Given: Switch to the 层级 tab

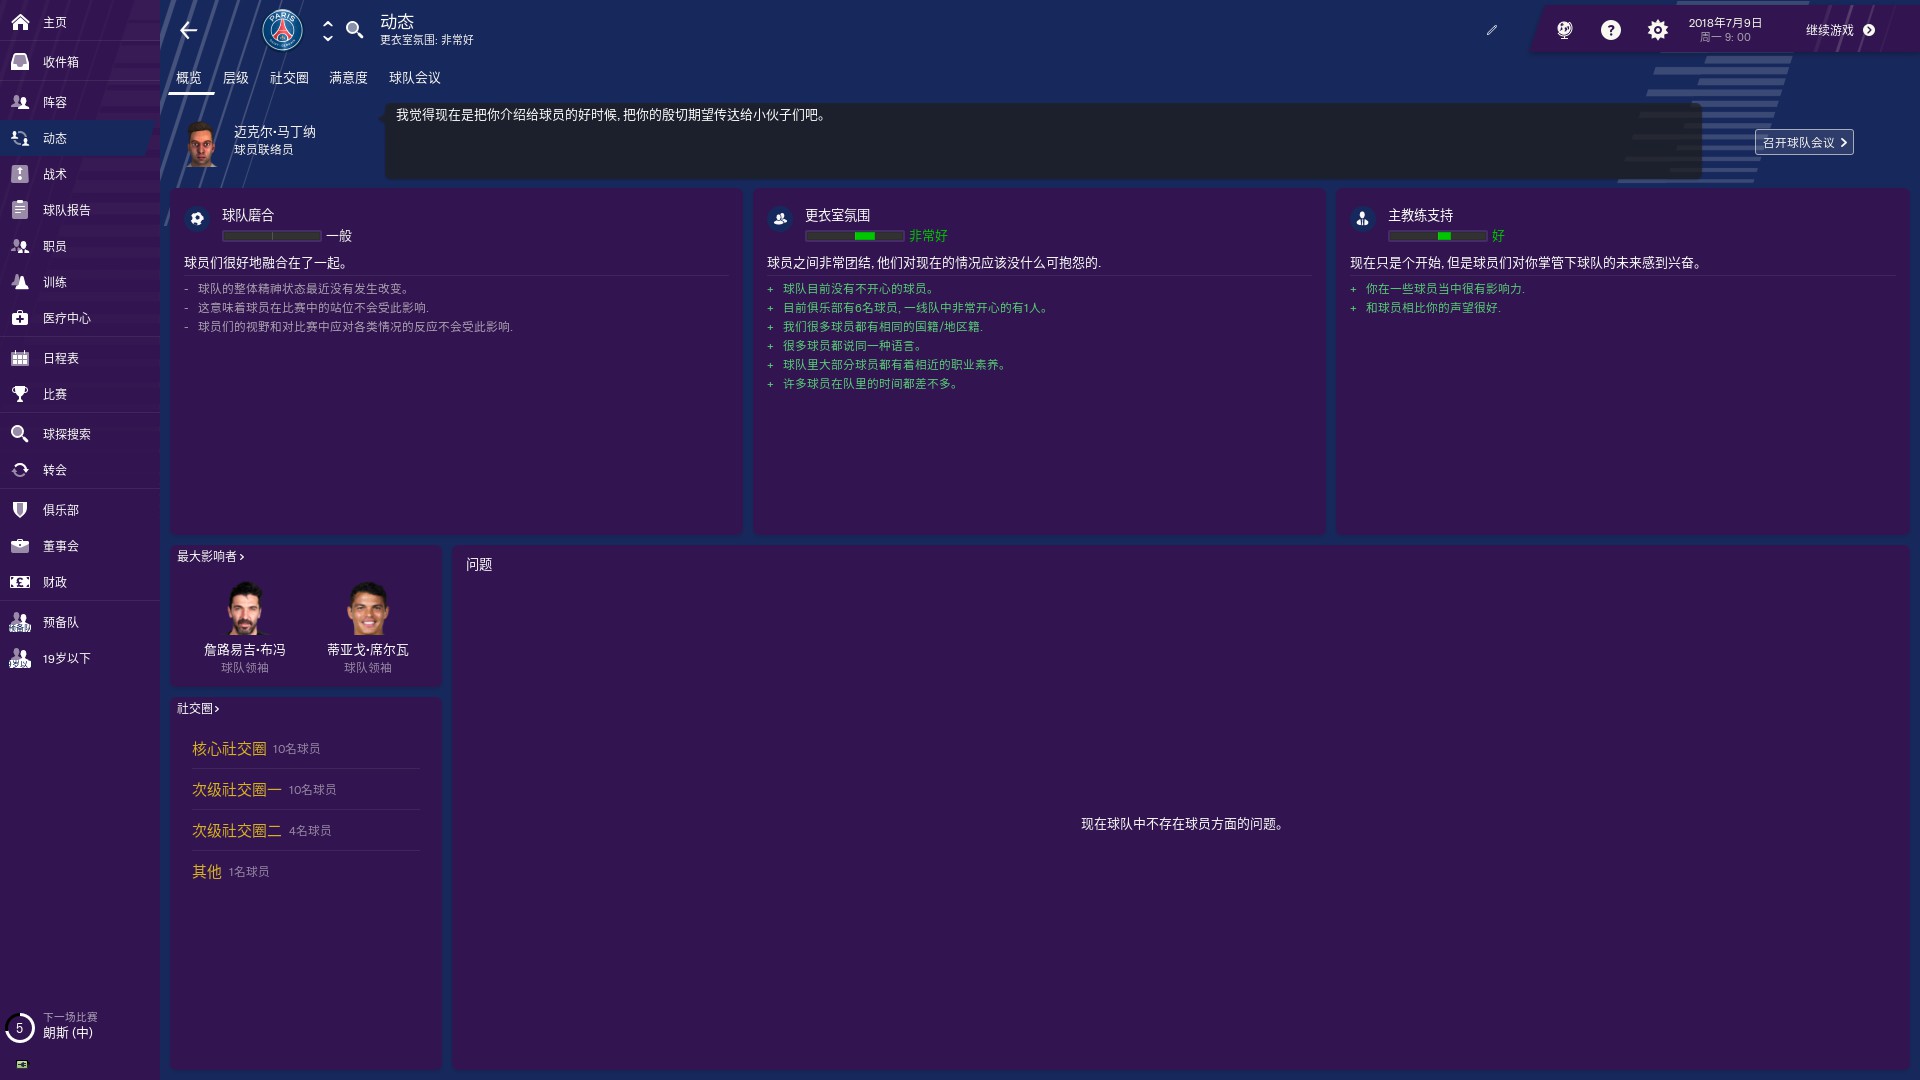Looking at the screenshot, I should coord(235,78).
